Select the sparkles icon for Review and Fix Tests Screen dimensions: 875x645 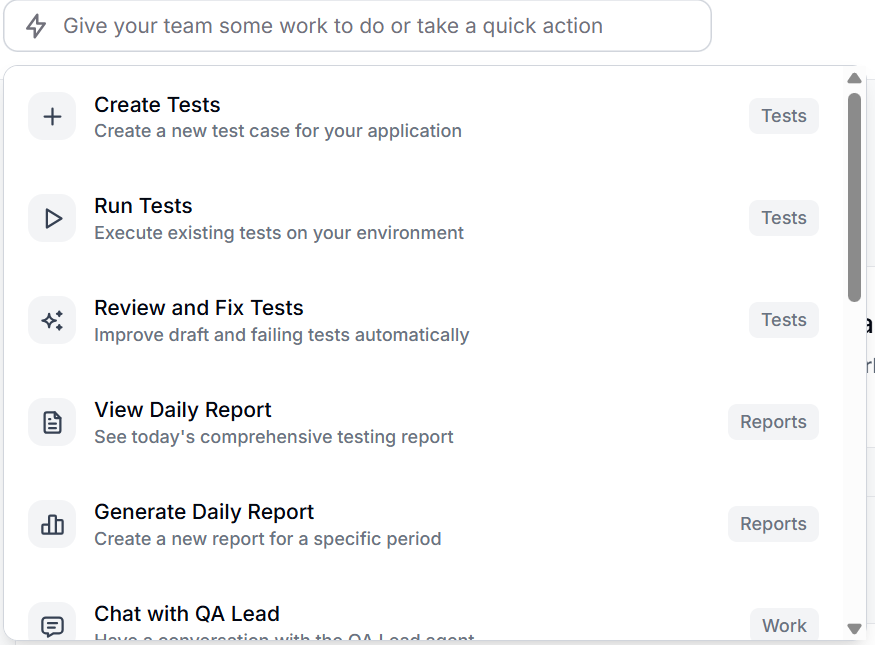point(51,320)
